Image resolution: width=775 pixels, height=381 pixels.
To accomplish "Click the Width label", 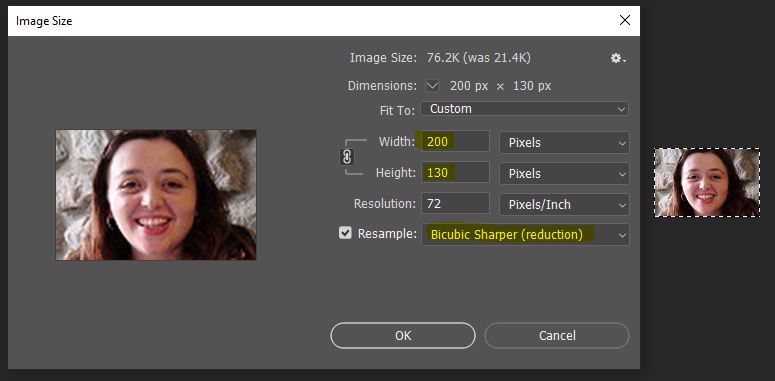I will [397, 141].
